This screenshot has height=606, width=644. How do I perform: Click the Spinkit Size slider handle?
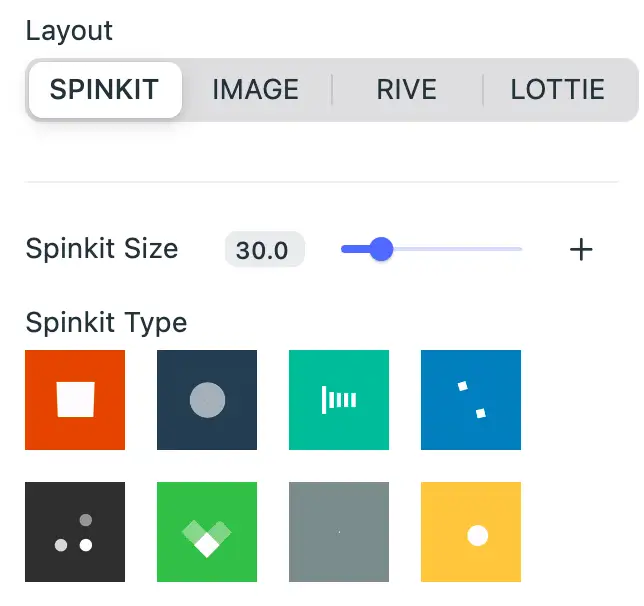pos(380,249)
